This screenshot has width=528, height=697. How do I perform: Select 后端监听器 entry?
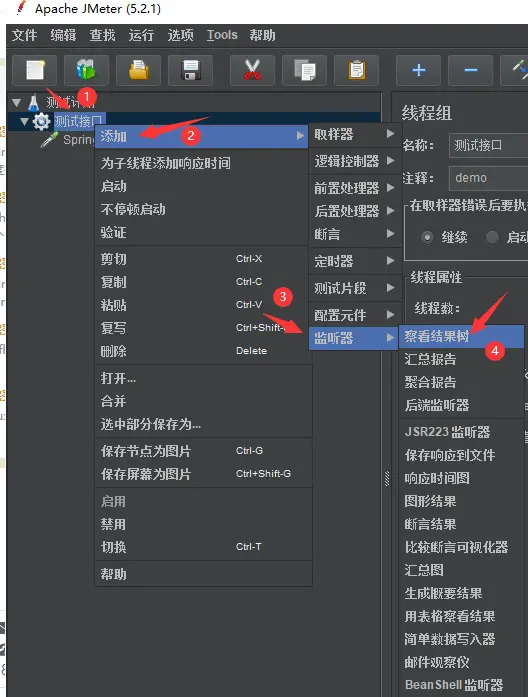(x=461, y=405)
